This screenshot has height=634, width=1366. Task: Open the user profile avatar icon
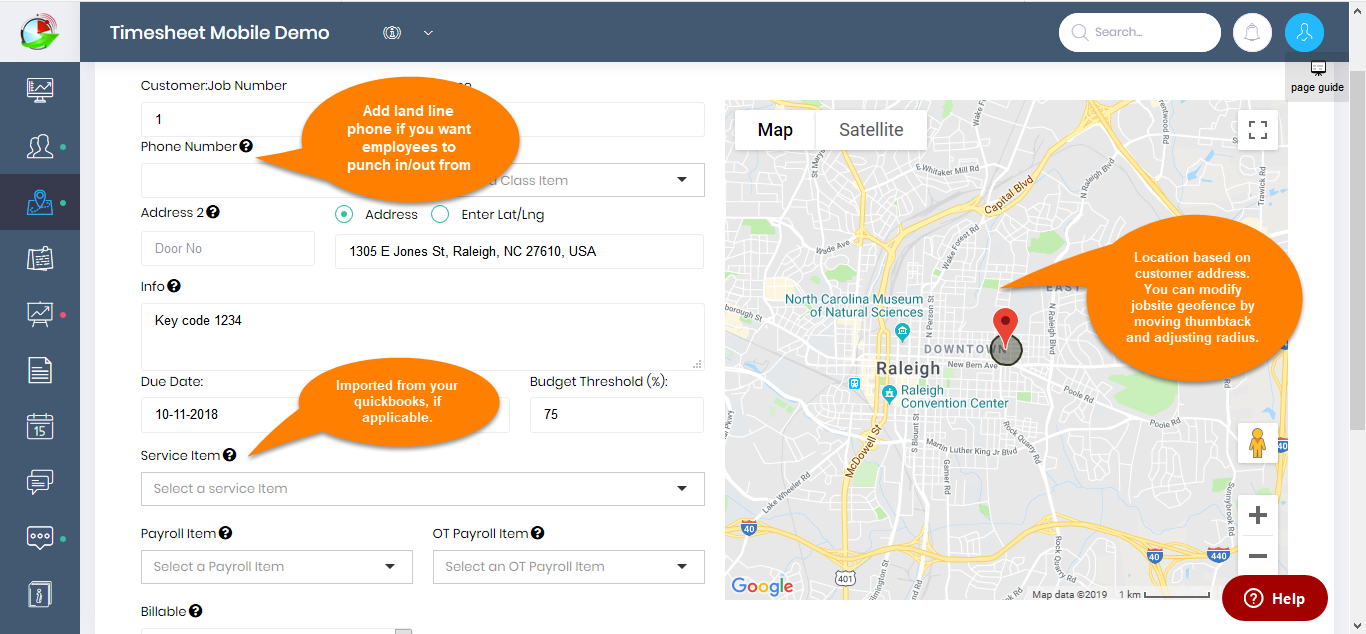[x=1304, y=32]
